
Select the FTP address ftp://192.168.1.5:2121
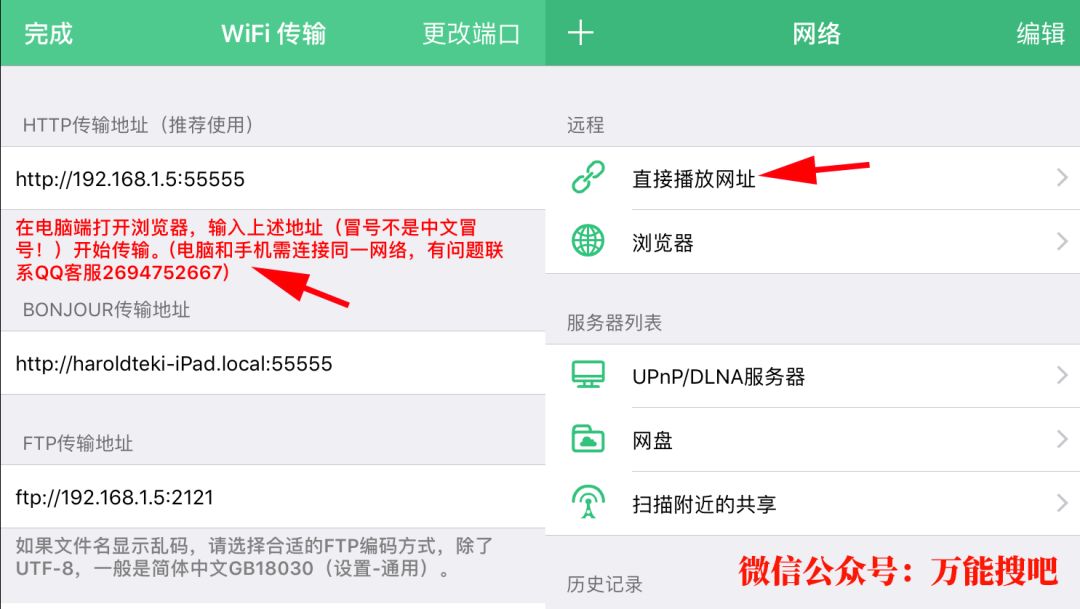tap(273, 497)
